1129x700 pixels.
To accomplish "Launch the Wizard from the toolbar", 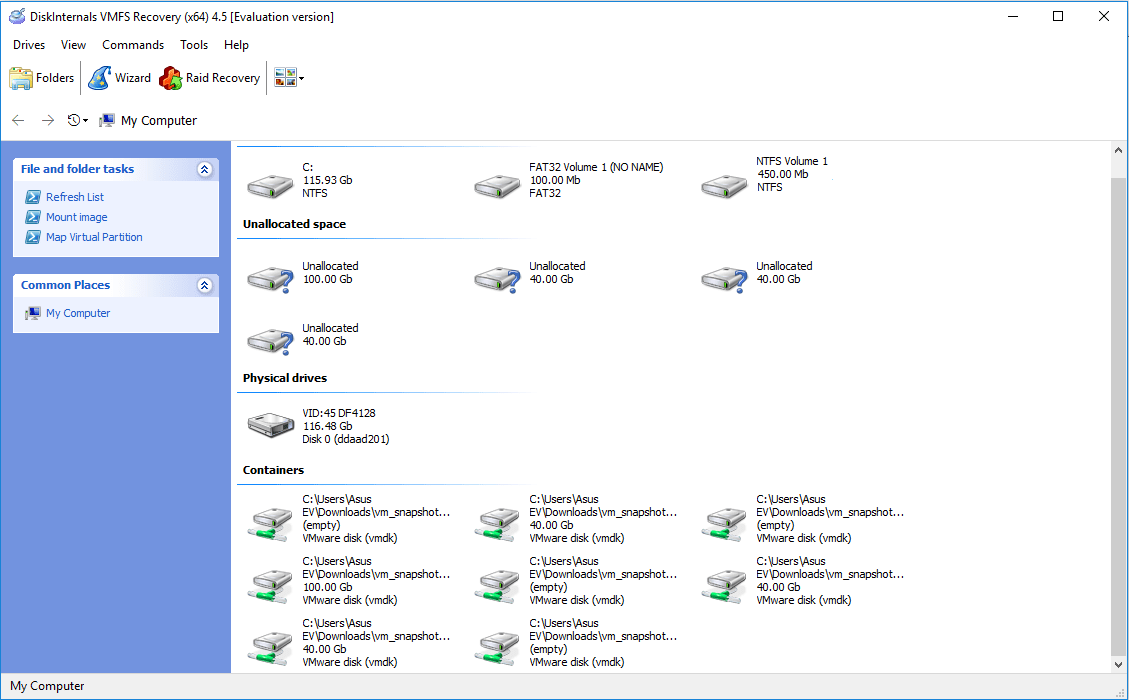I will coord(120,78).
